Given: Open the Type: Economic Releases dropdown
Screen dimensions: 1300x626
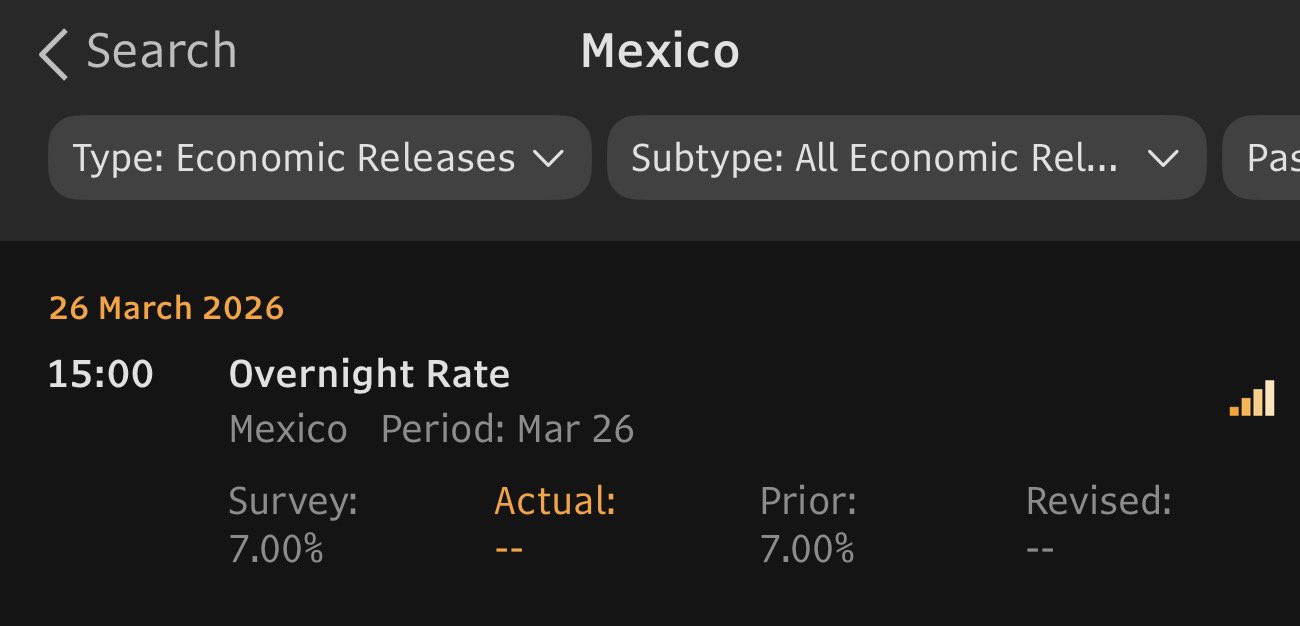Looking at the screenshot, I should click(319, 158).
